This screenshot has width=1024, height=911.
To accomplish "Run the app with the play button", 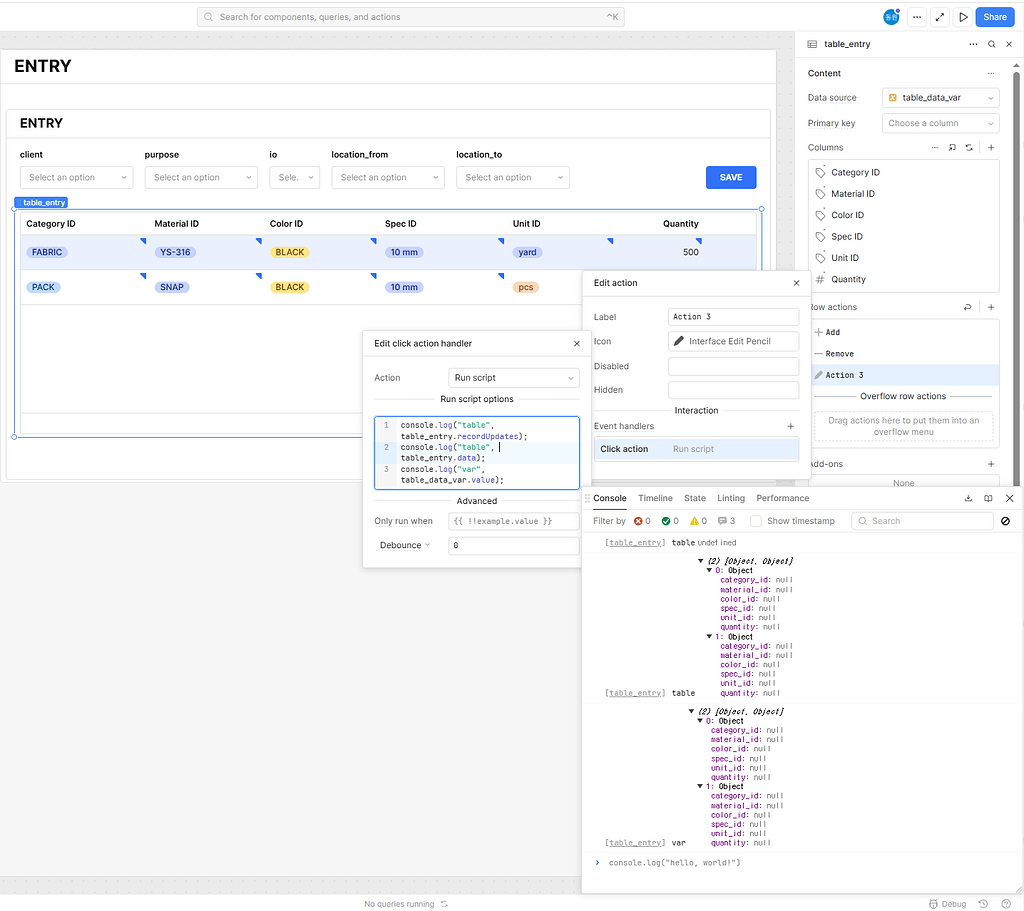I will (963, 17).
